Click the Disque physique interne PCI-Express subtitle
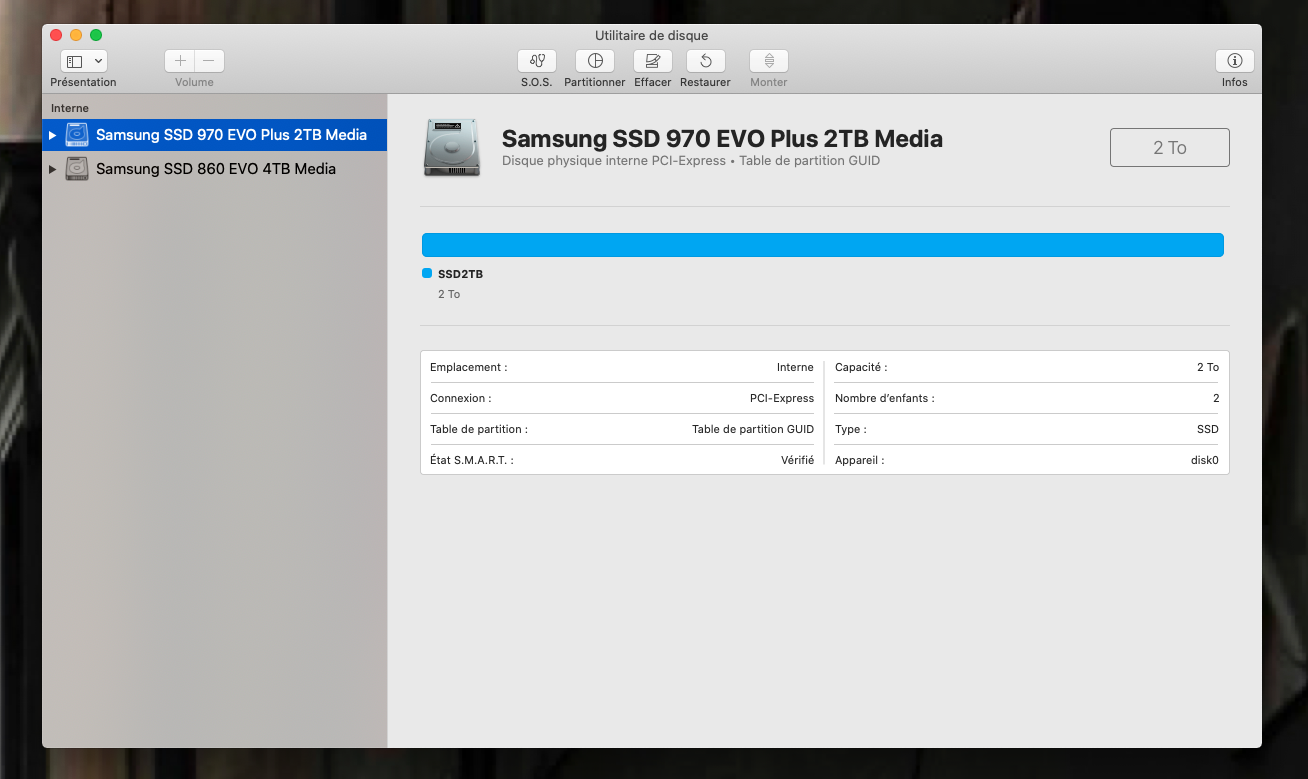 (x=691, y=161)
